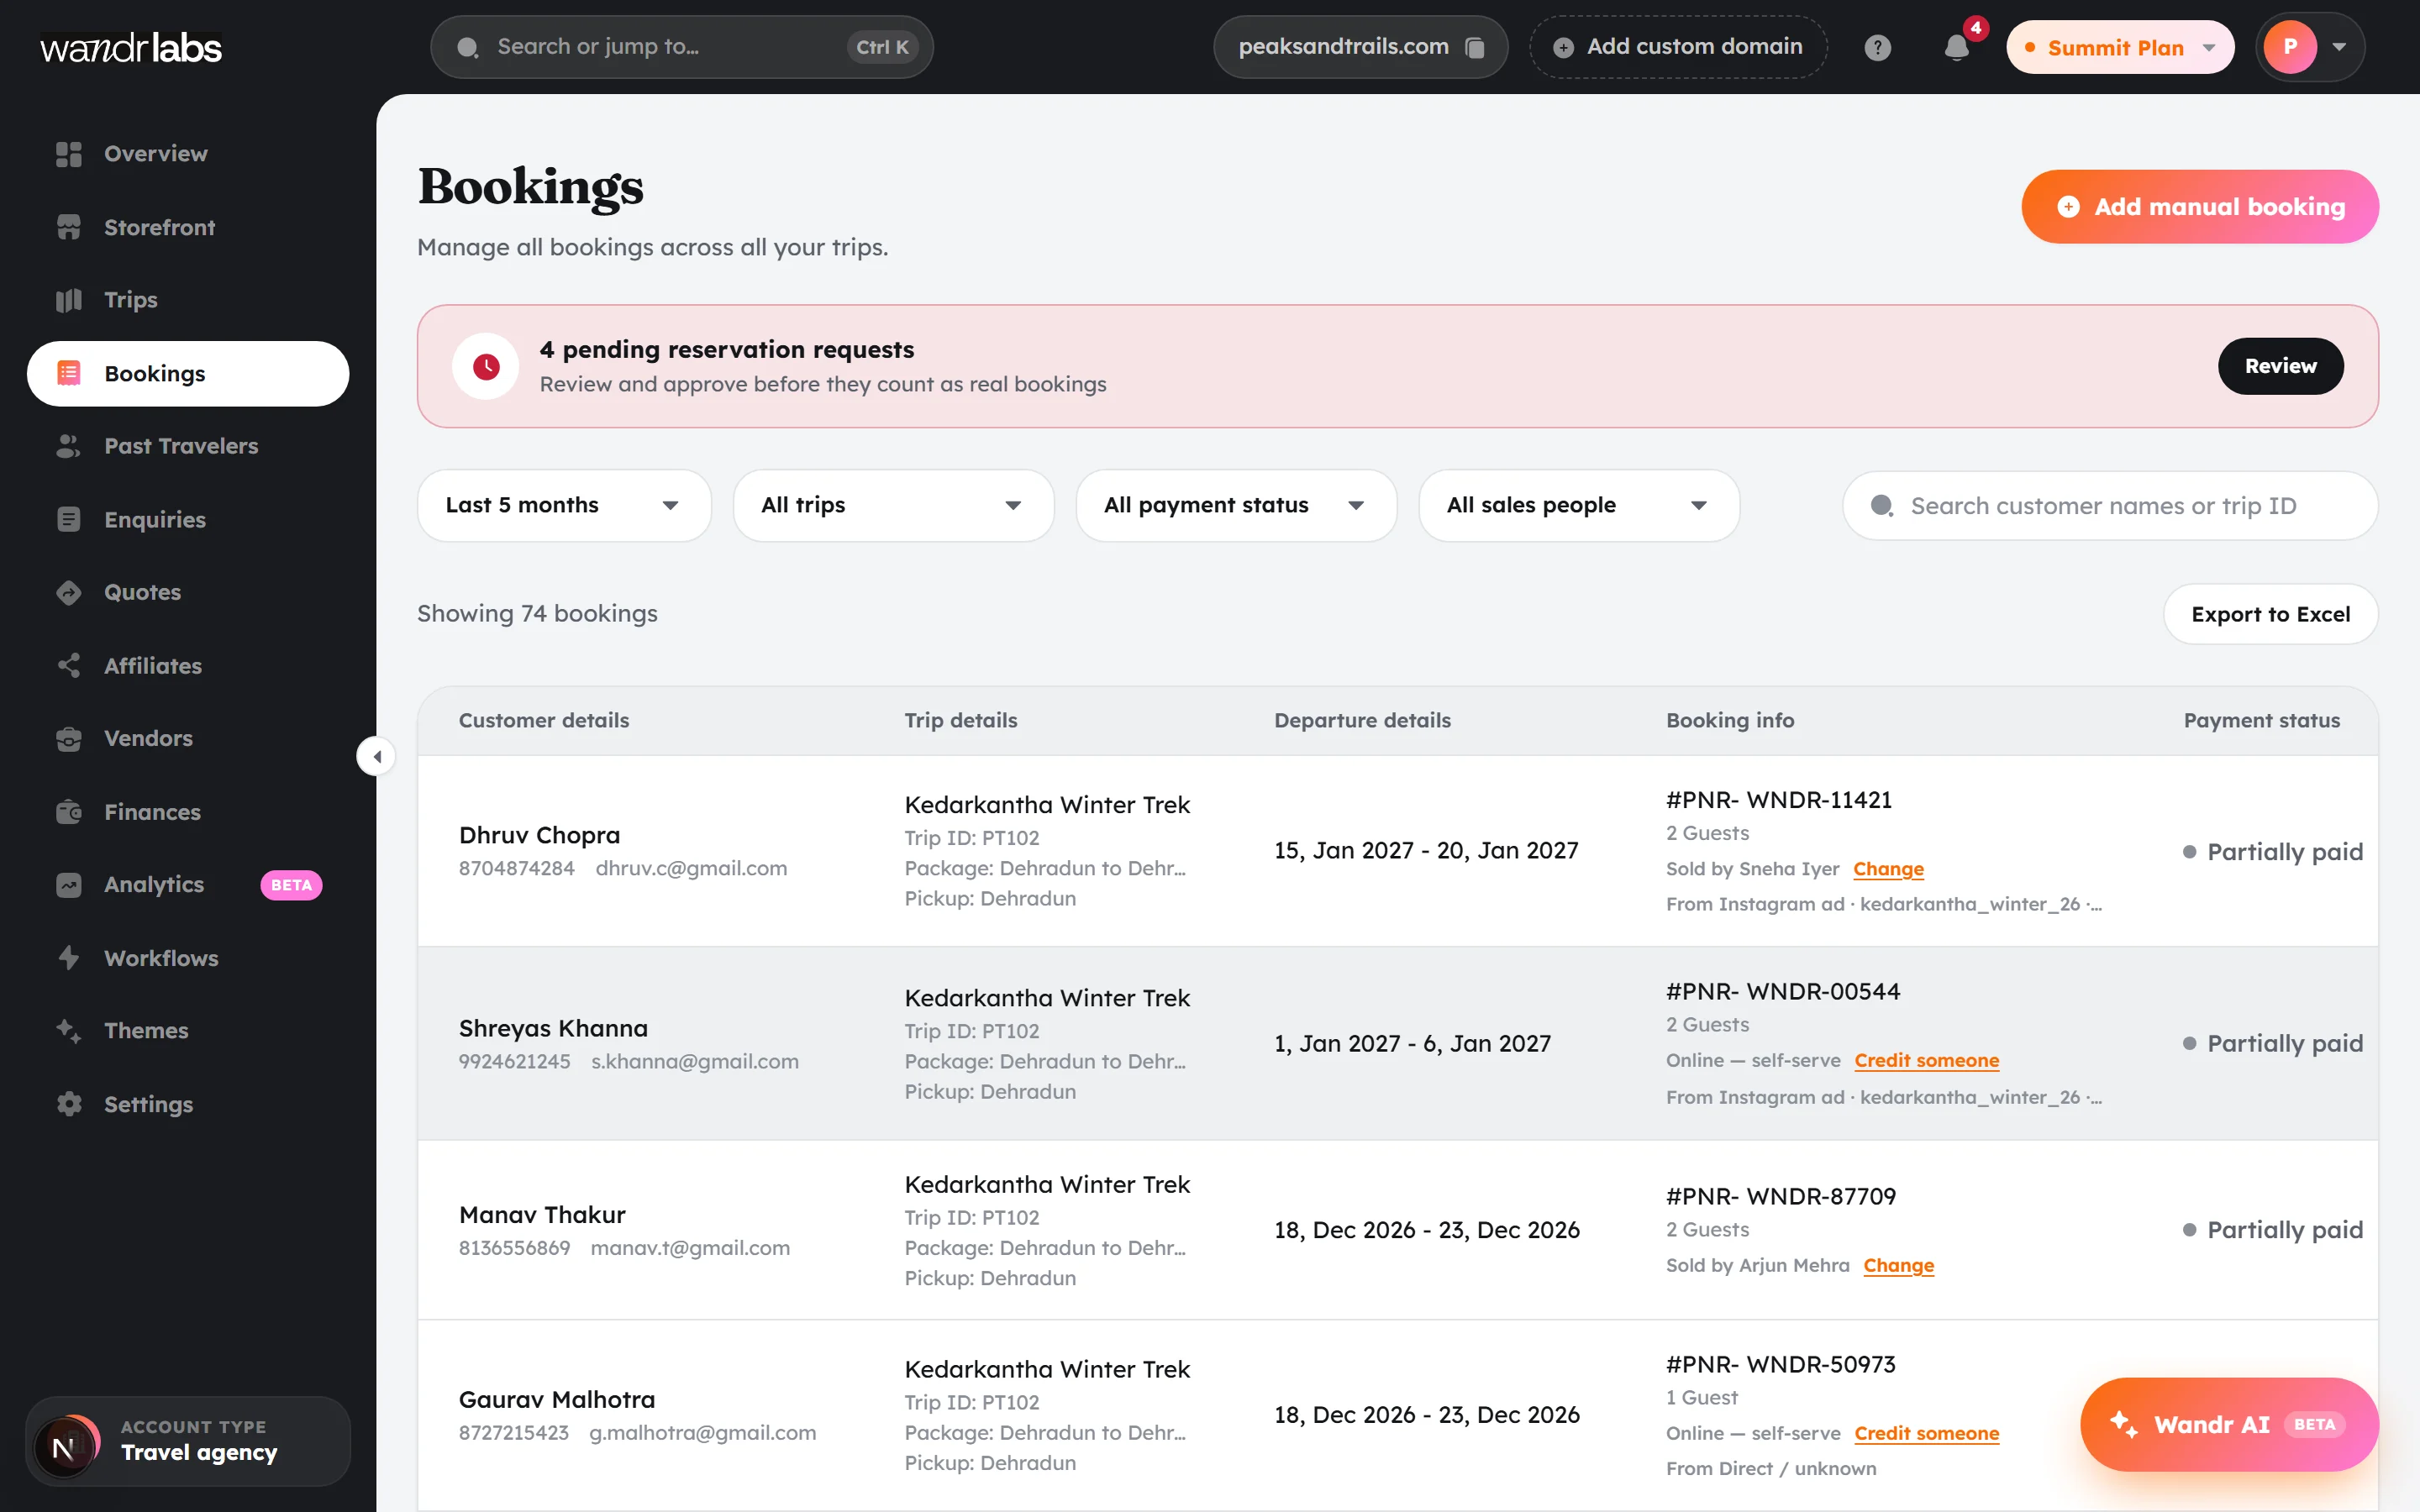
Task: Click customer name Manav Thakur
Action: [542, 1214]
